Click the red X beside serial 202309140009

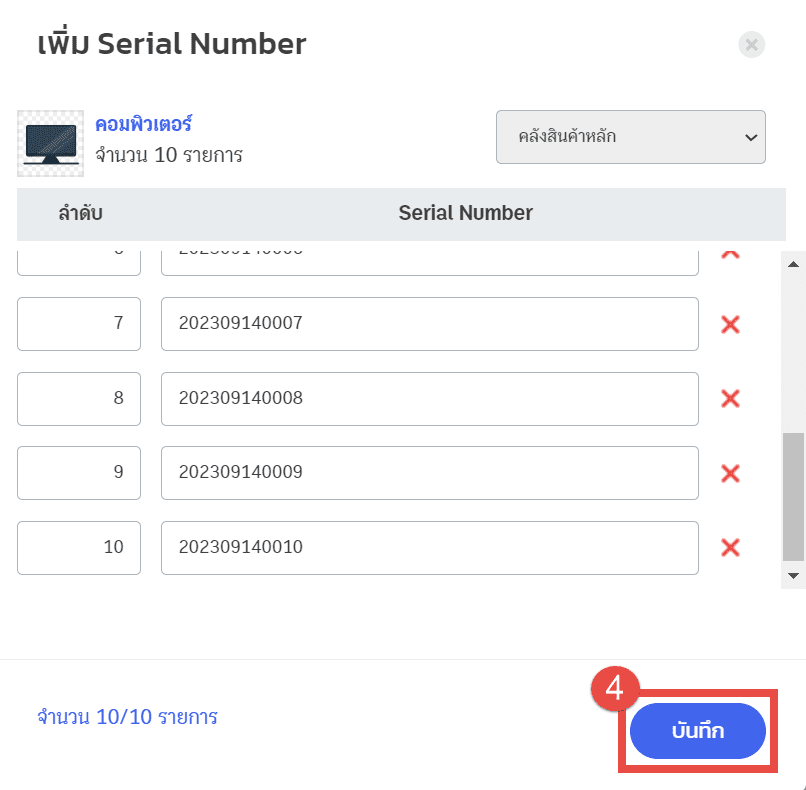730,473
